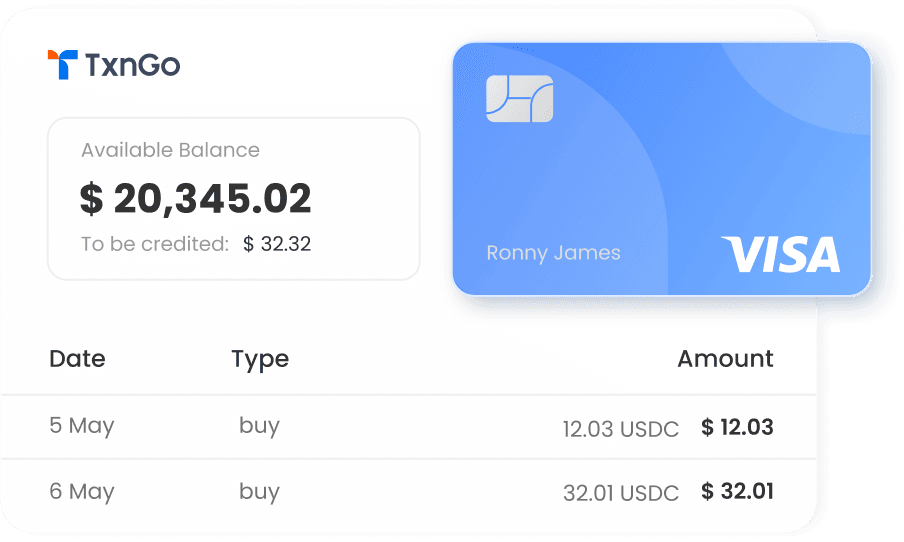
Task: Click the TxnGo logo icon
Action: pos(62,65)
